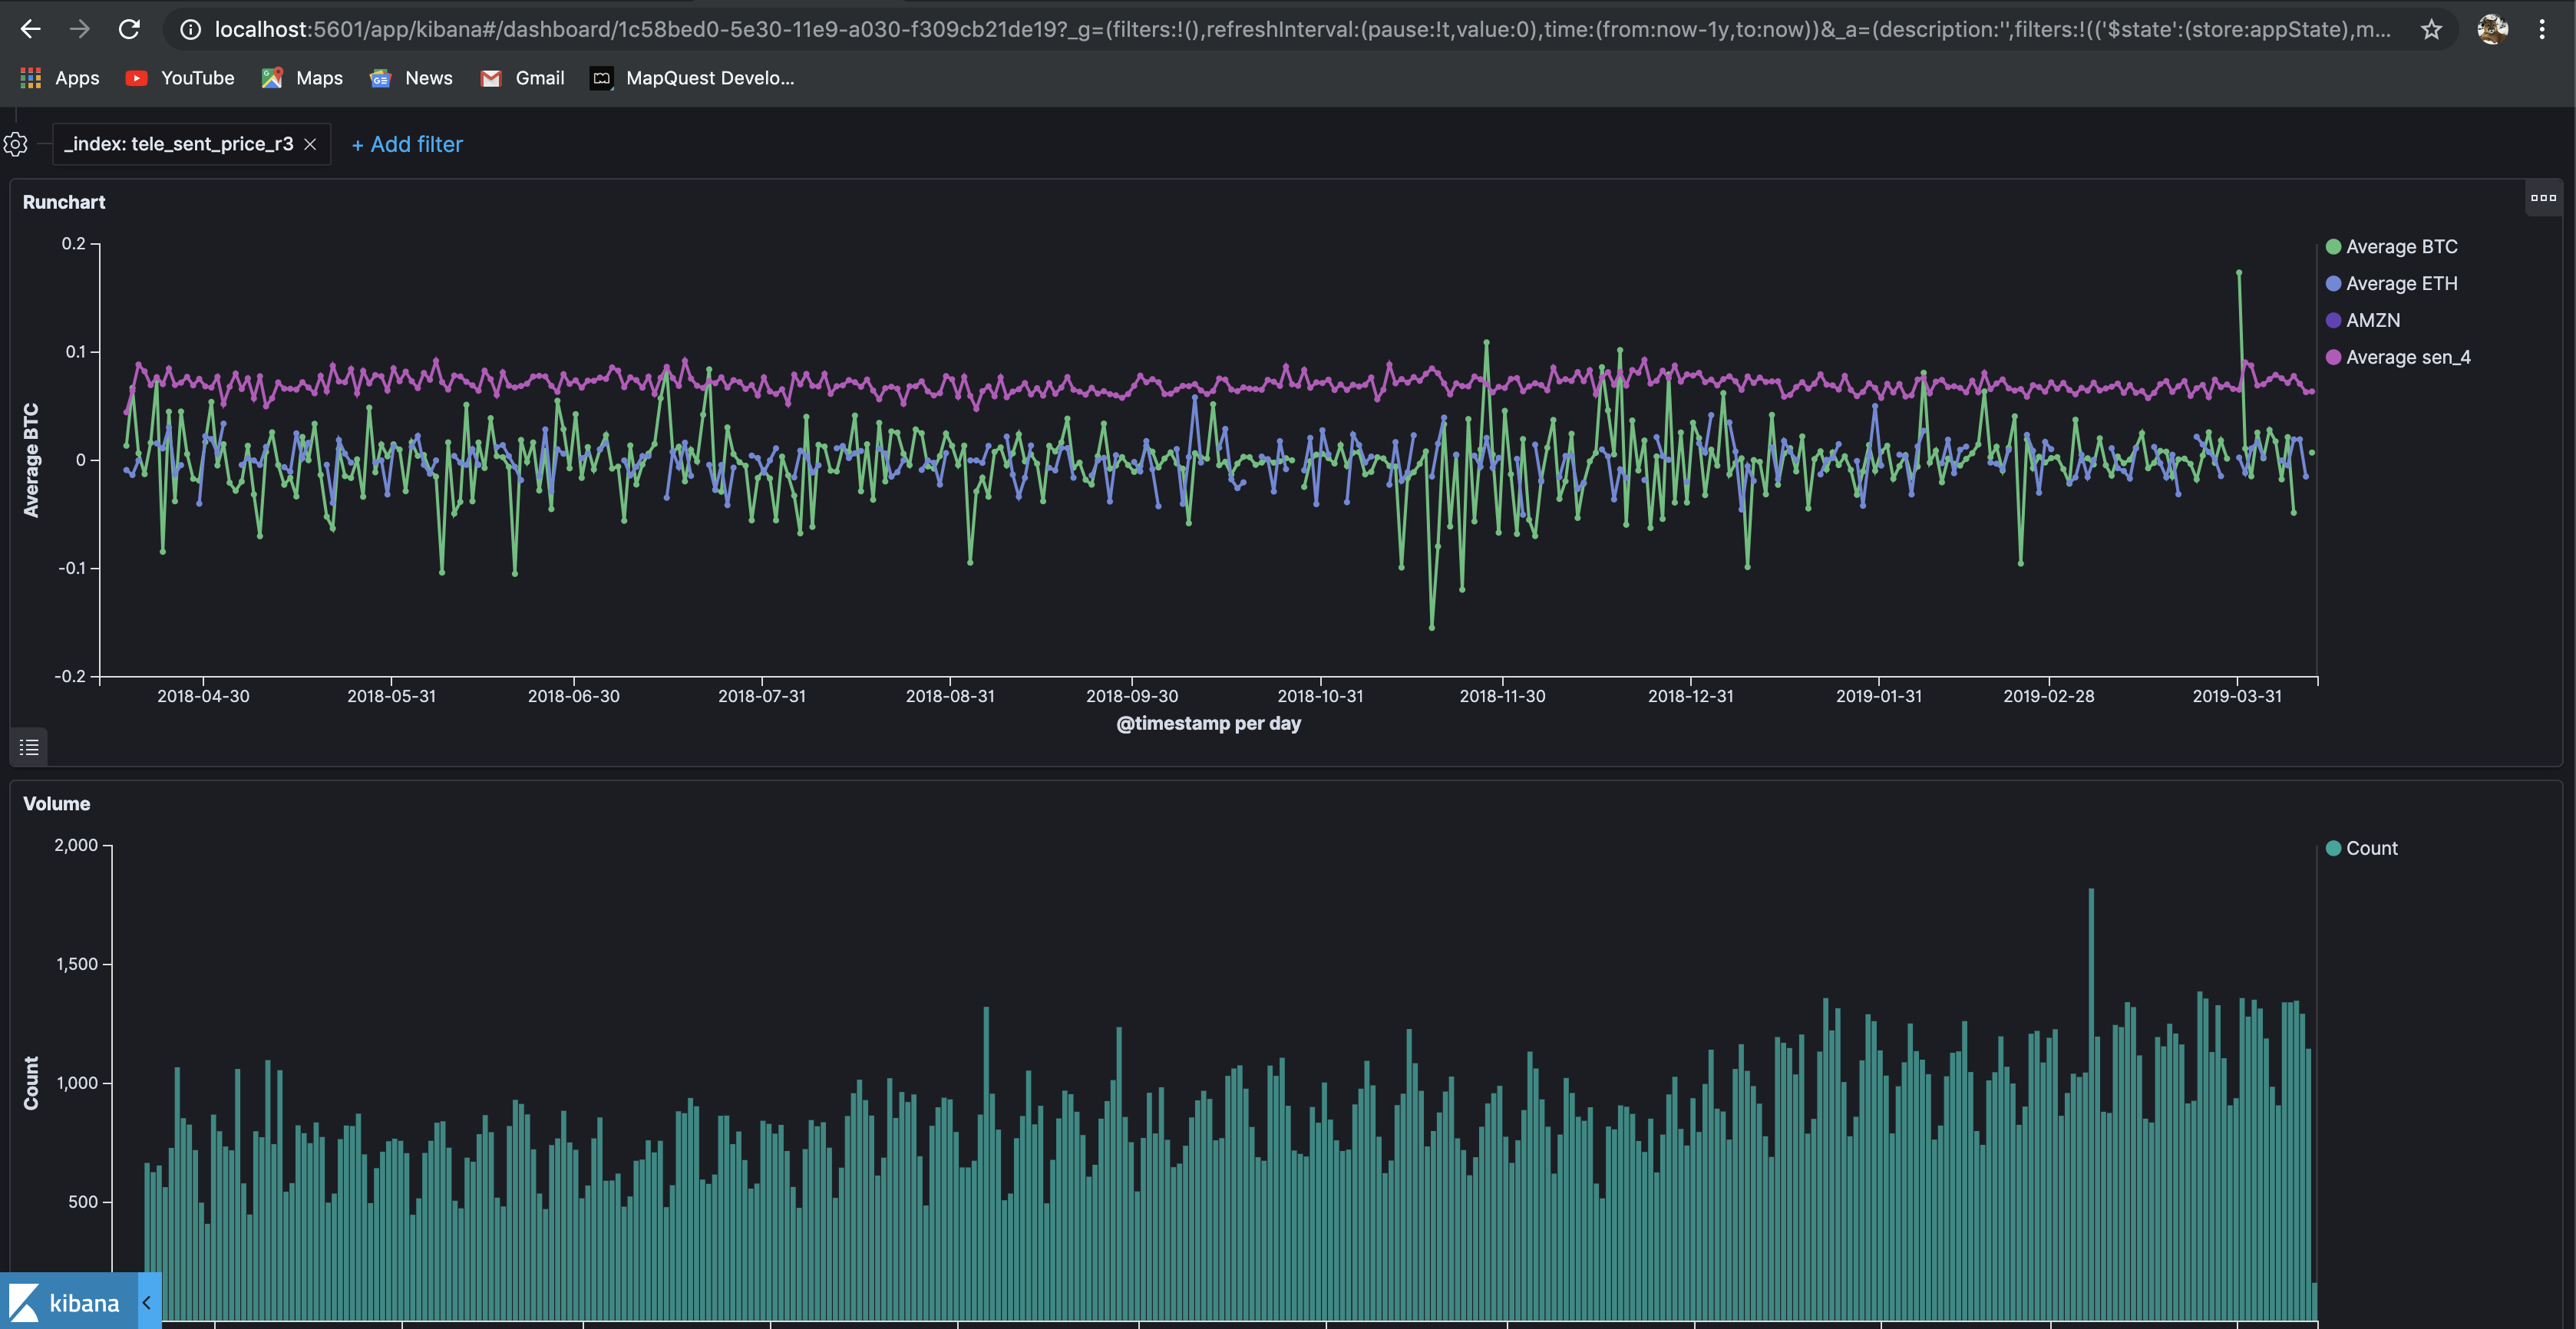Toggle Average BTC series in legend
Image resolution: width=2576 pixels, height=1329 pixels.
coord(2400,247)
